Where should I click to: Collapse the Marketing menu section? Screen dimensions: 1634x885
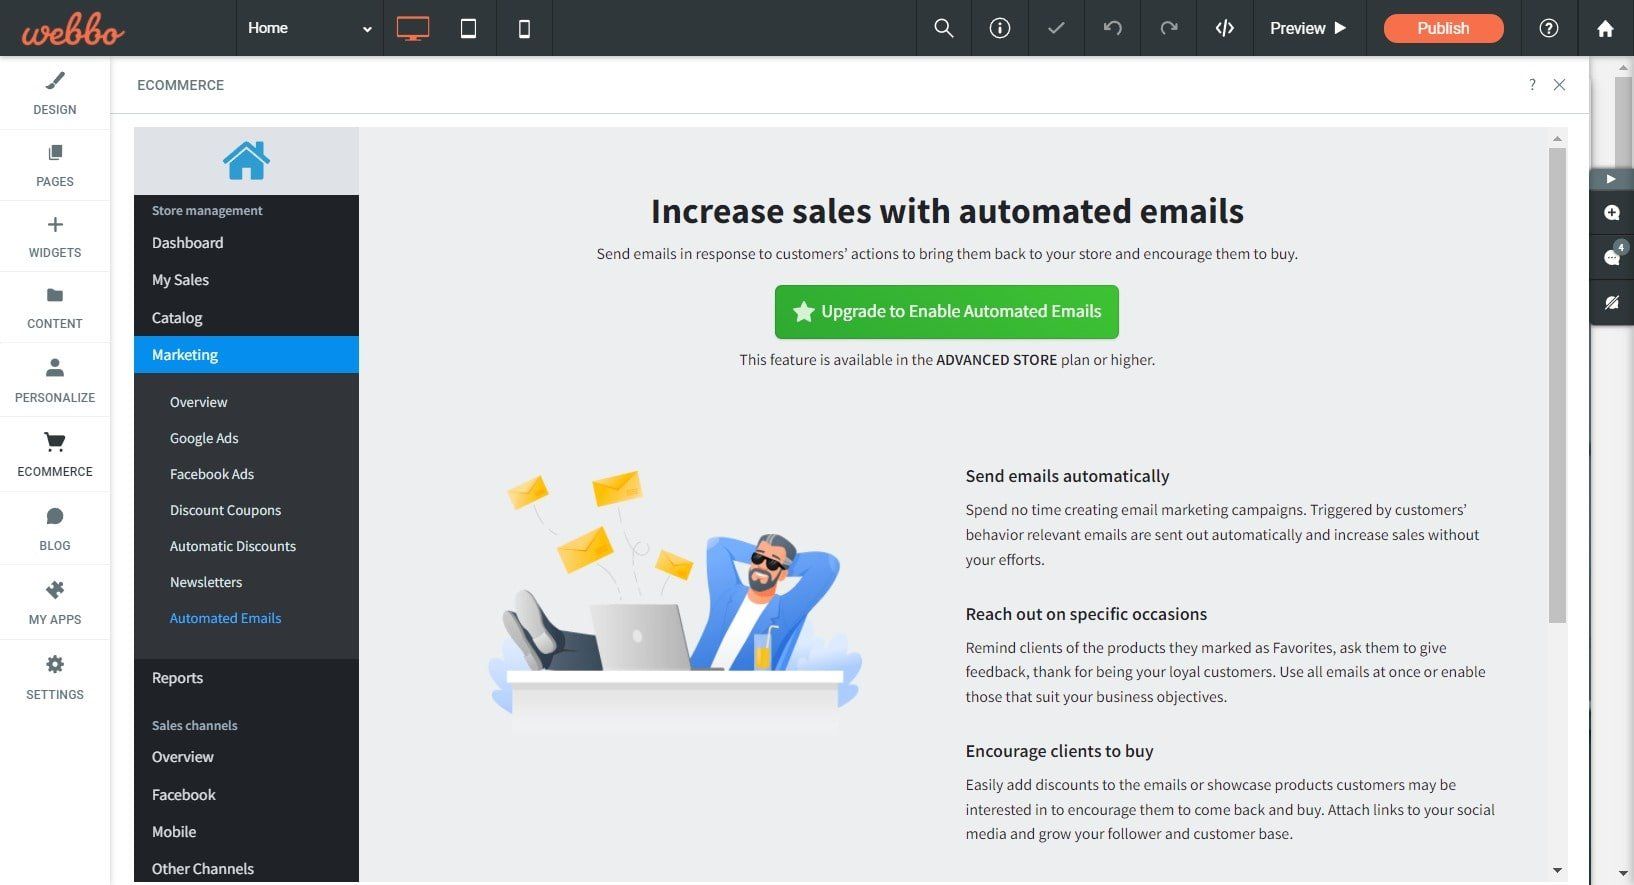point(246,355)
